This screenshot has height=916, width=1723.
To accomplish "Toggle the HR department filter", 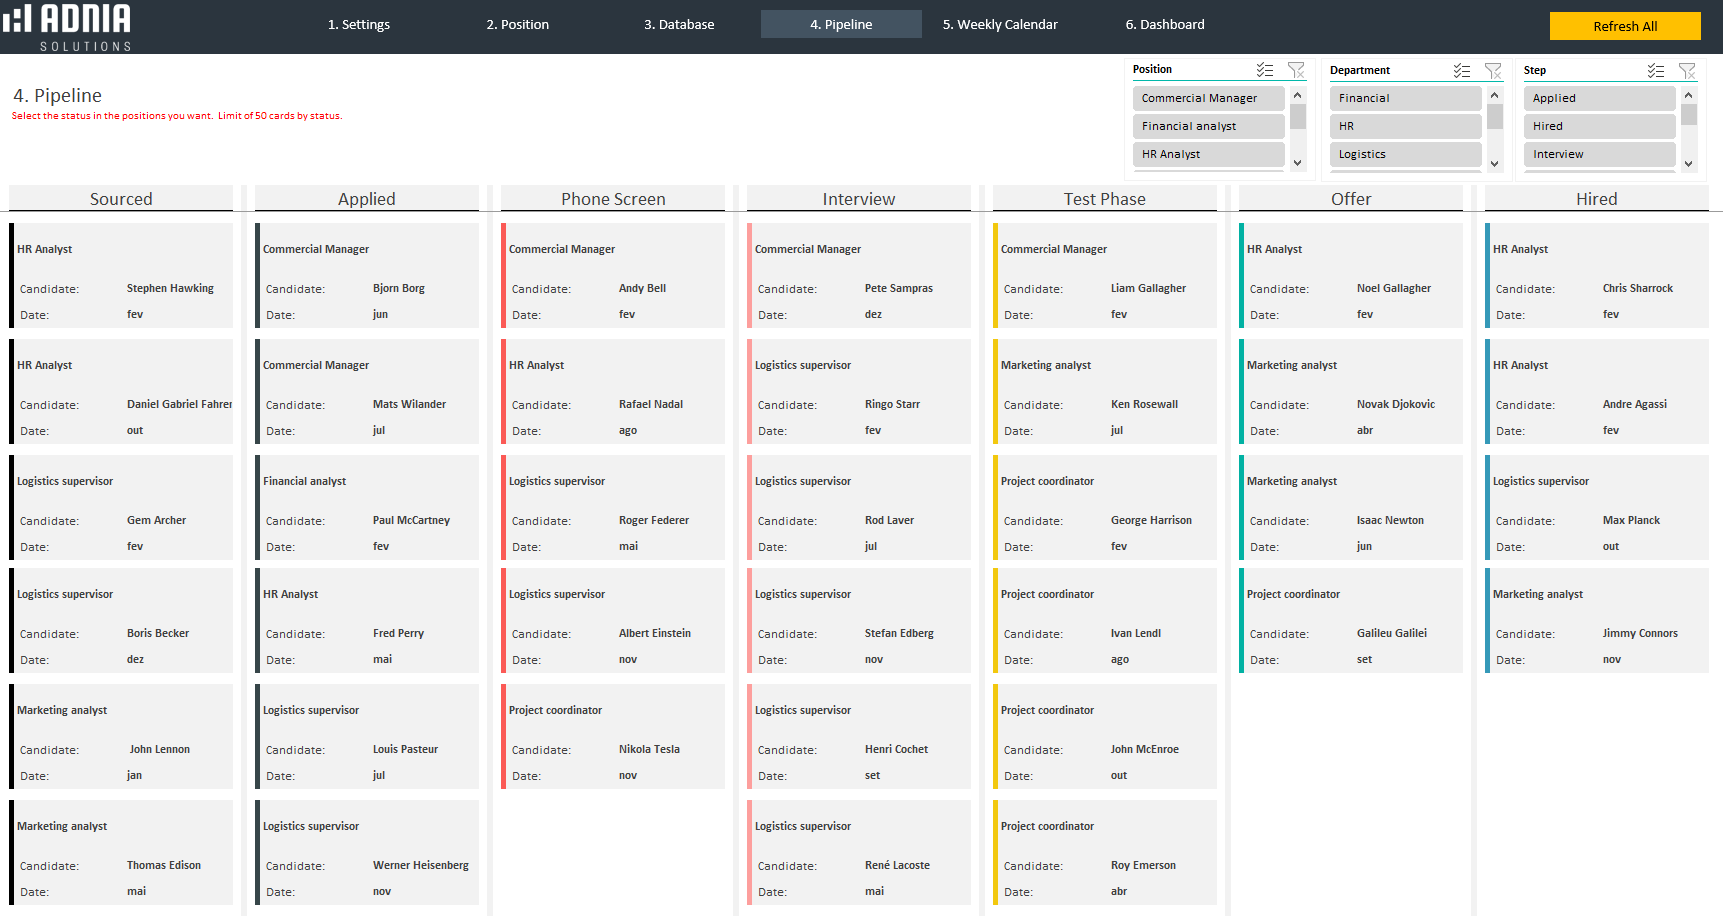I will point(1404,126).
